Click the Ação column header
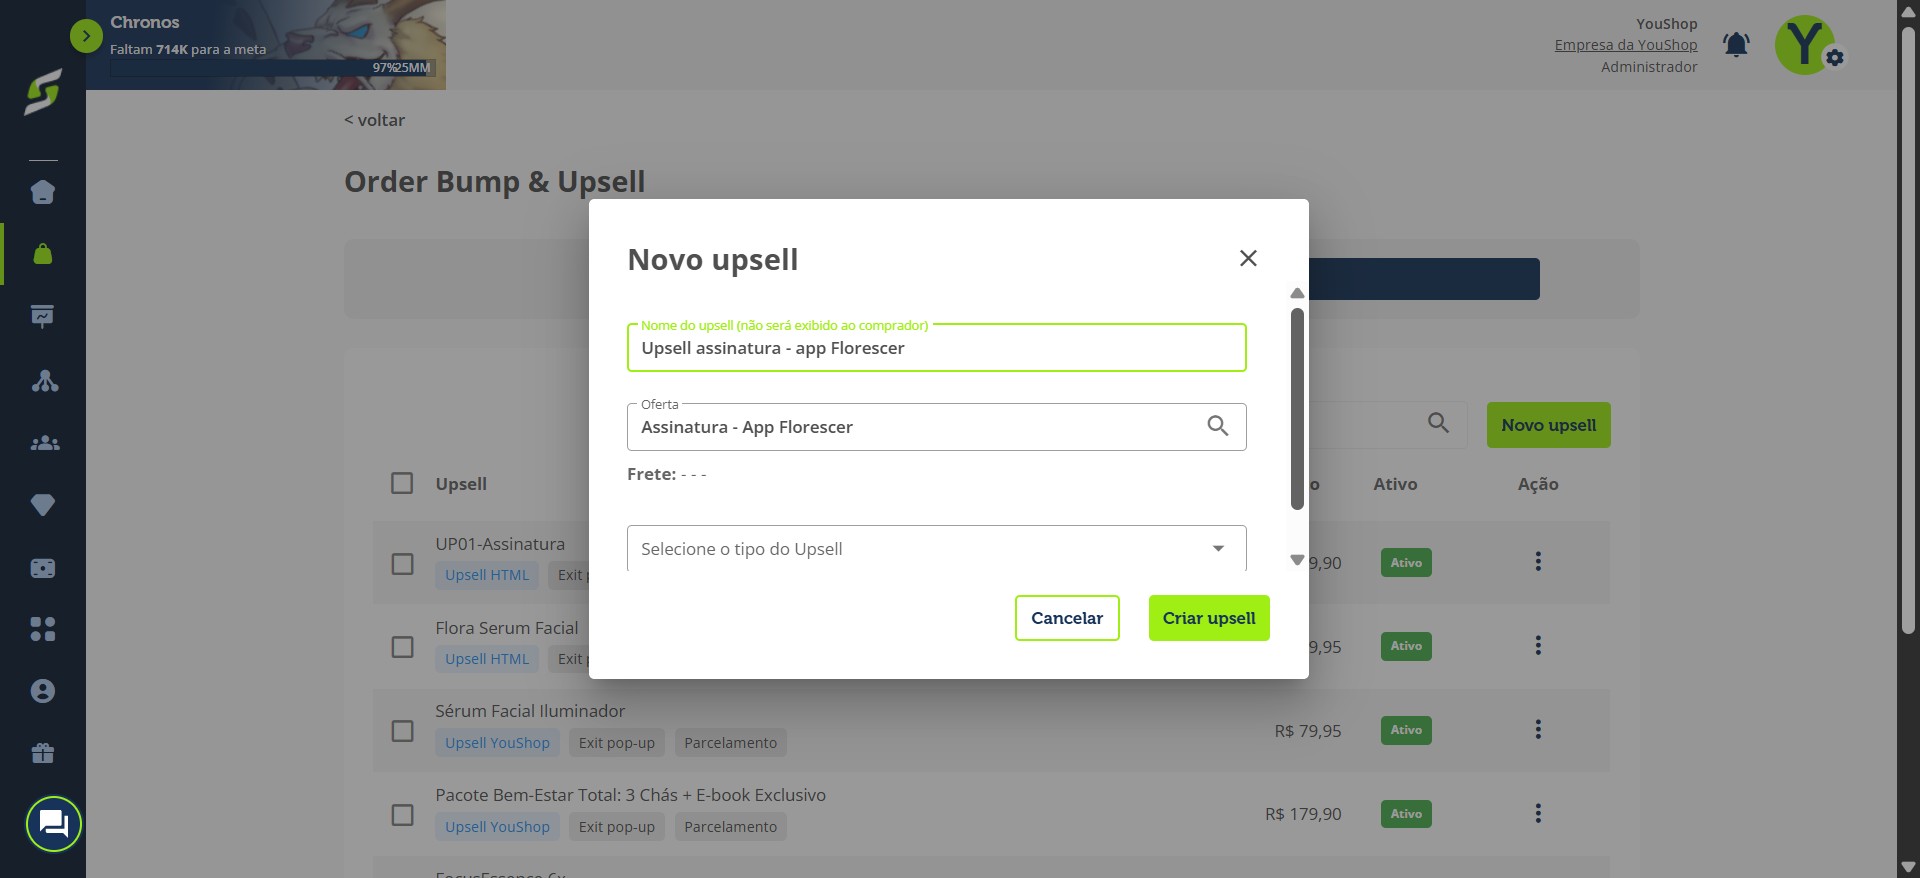Viewport: 1920px width, 878px height. (x=1538, y=484)
